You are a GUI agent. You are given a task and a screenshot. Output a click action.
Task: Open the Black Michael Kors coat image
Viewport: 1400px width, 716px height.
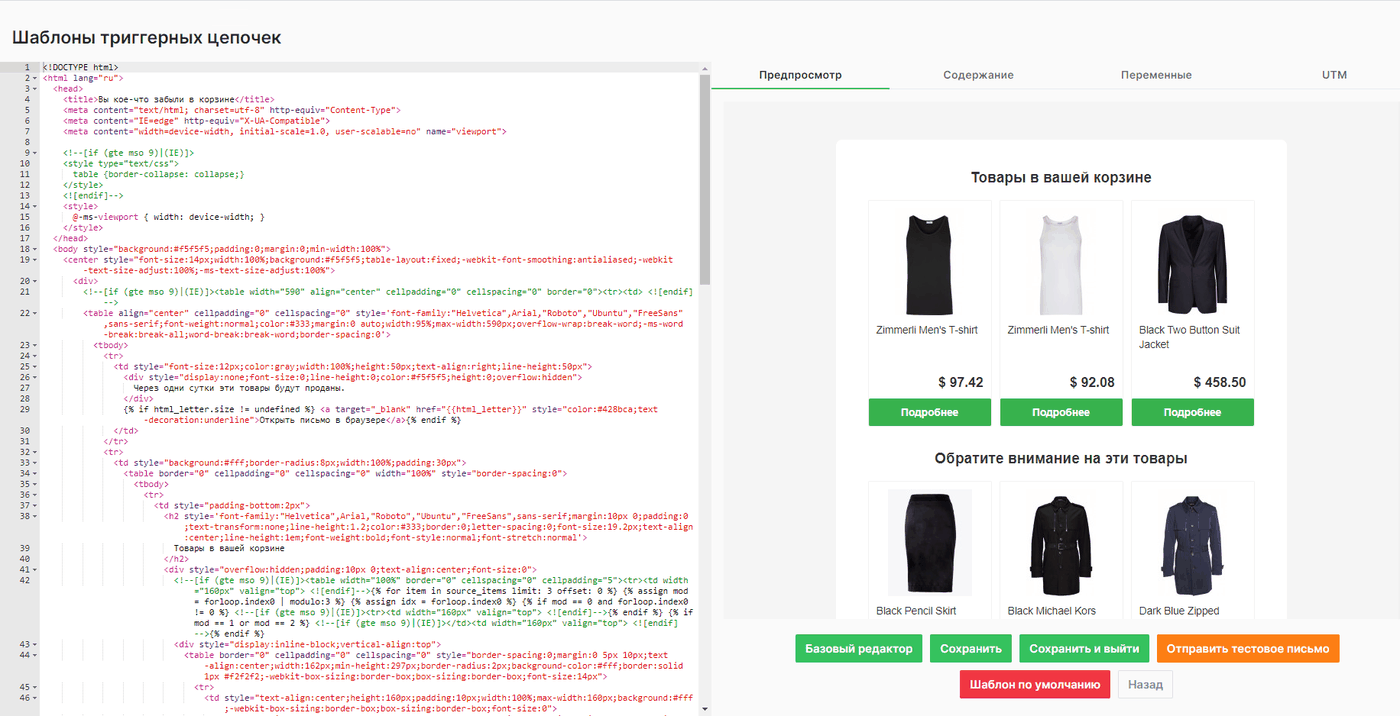click(x=1061, y=543)
